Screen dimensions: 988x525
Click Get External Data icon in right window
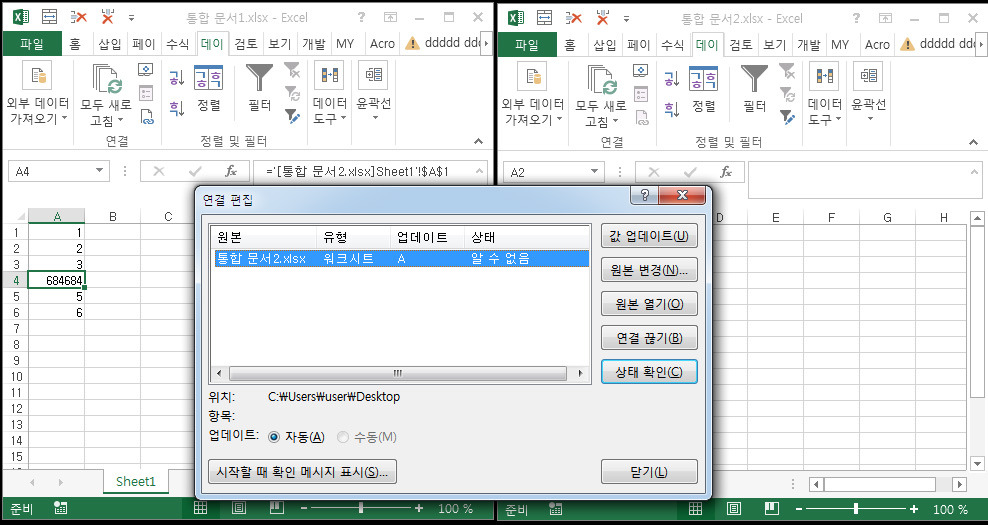[x=532, y=77]
